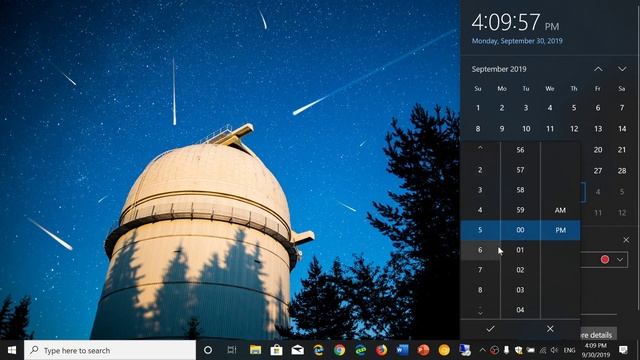Click the partially hidden More details button
The width and height of the screenshot is (640, 360).
click(598, 335)
